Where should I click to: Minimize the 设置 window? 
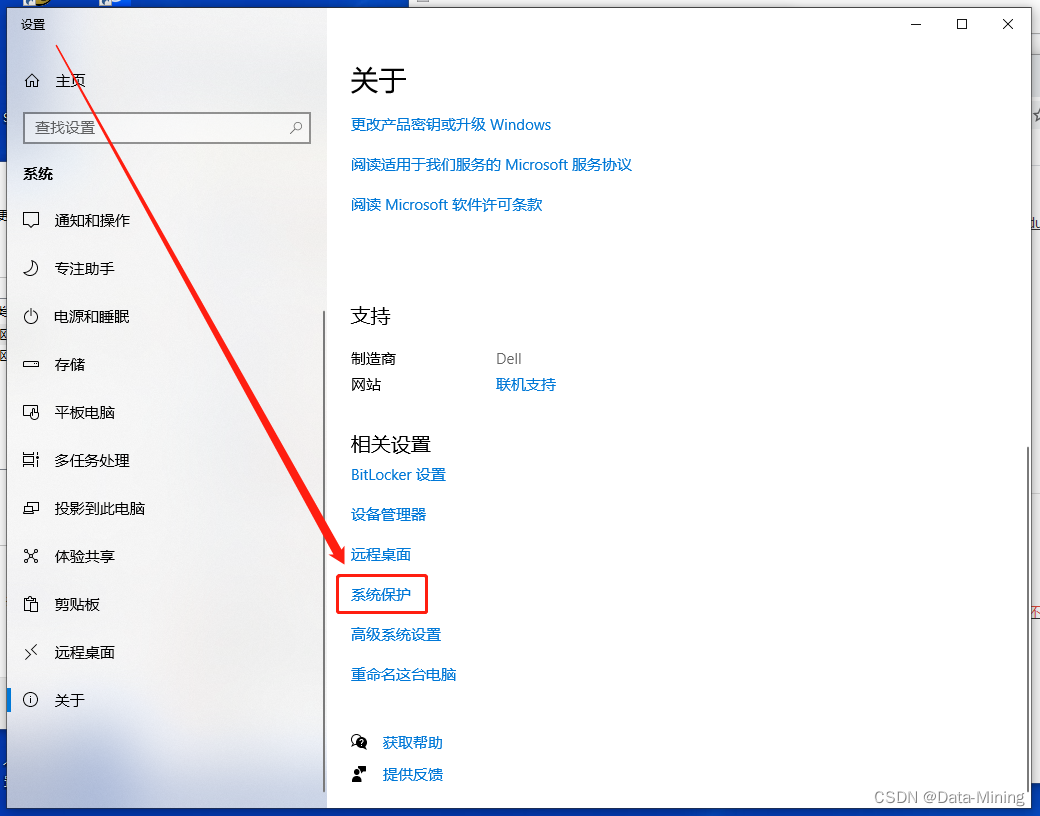pyautogui.click(x=916, y=25)
